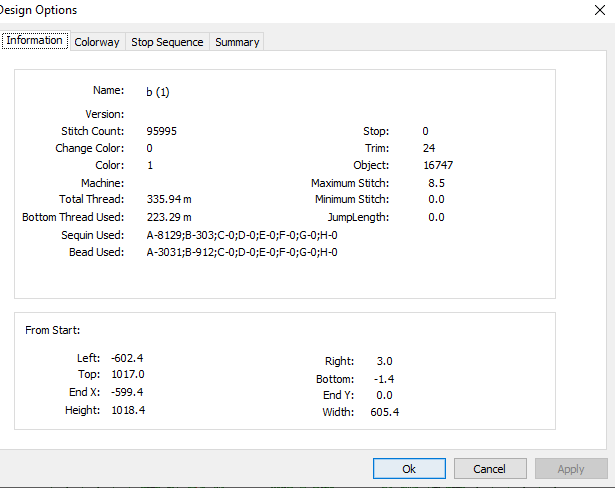Click Total Thread value 335.94 m
The image size is (615, 488).
click(x=169, y=199)
